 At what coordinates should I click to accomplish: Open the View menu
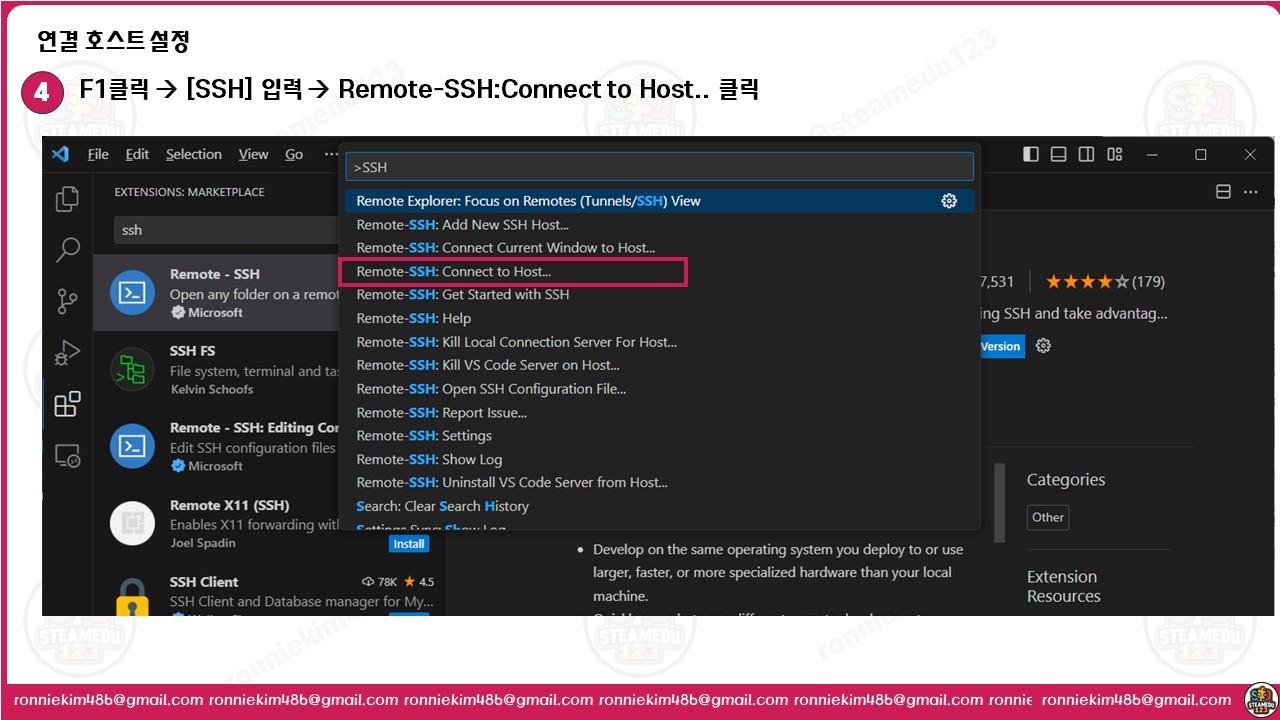click(253, 154)
